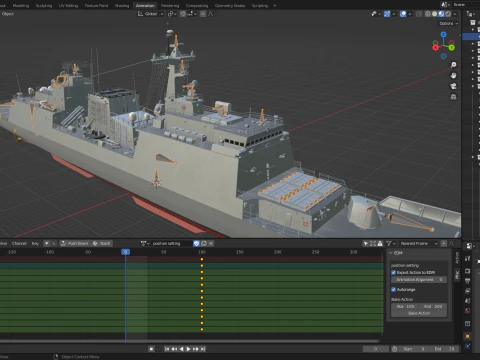480x360 pixels.
Task: Open the pivot point dropdown
Action: [172, 14]
